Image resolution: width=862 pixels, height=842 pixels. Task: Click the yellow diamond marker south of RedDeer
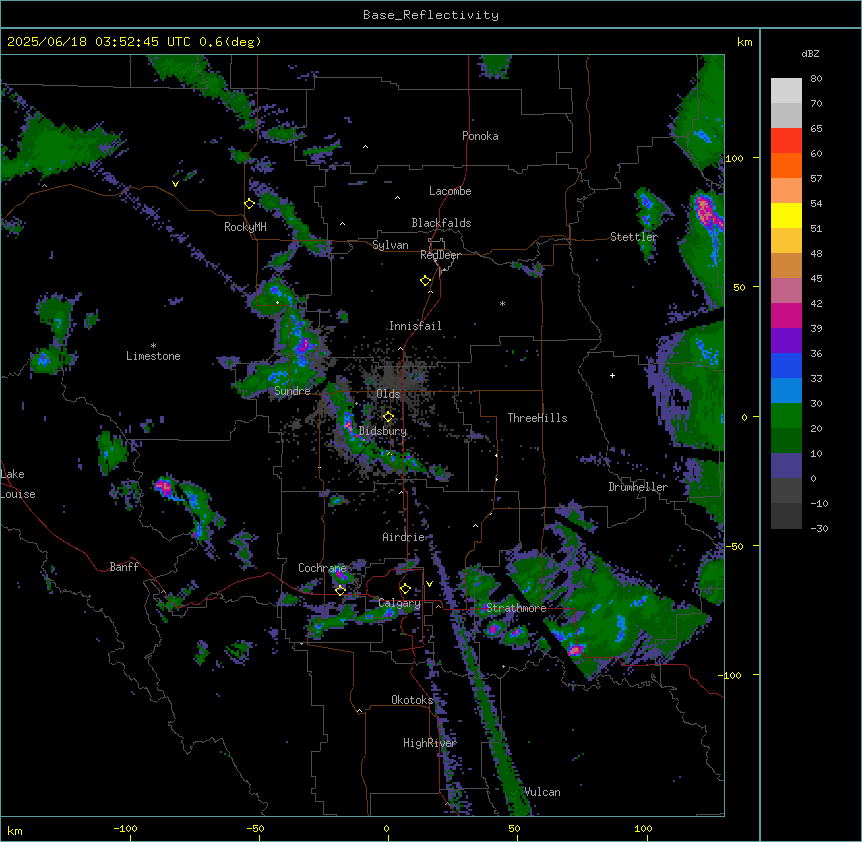425,281
